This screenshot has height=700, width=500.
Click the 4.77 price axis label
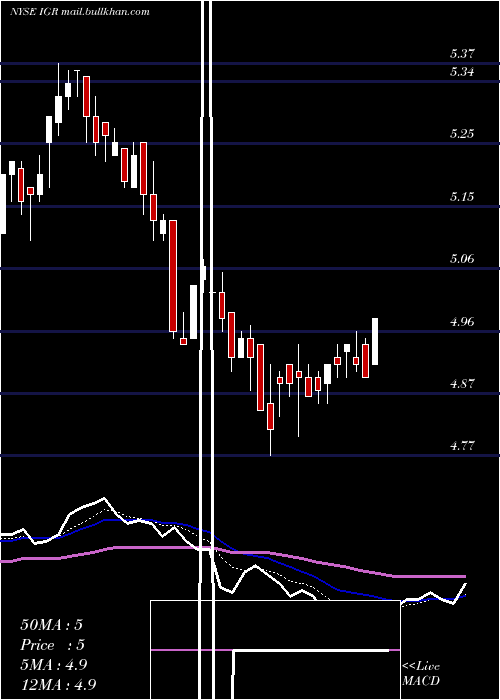point(462,446)
